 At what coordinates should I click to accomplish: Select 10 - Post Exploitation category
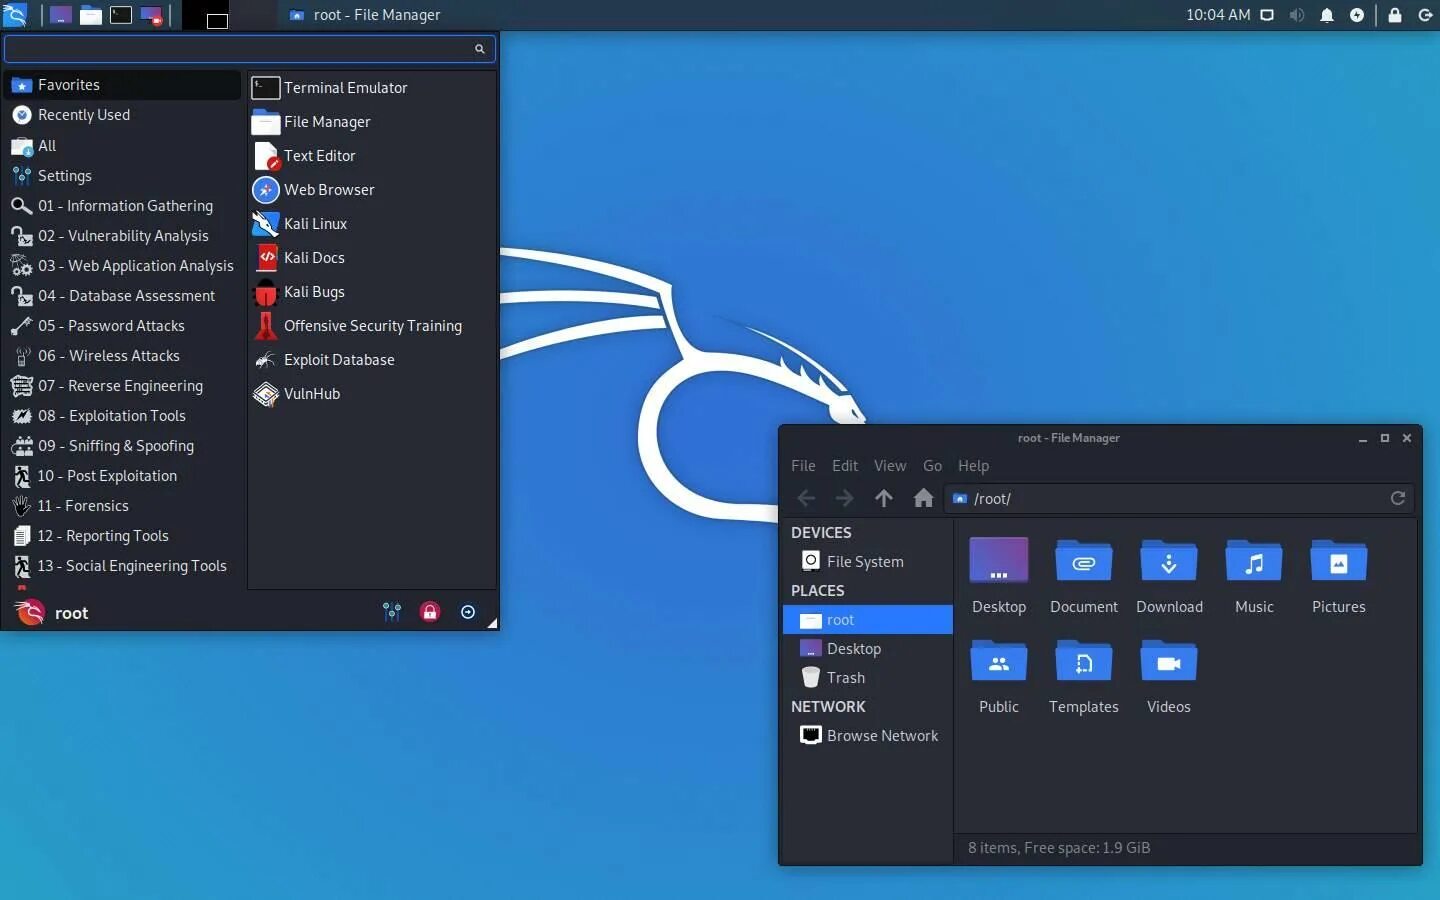123,476
